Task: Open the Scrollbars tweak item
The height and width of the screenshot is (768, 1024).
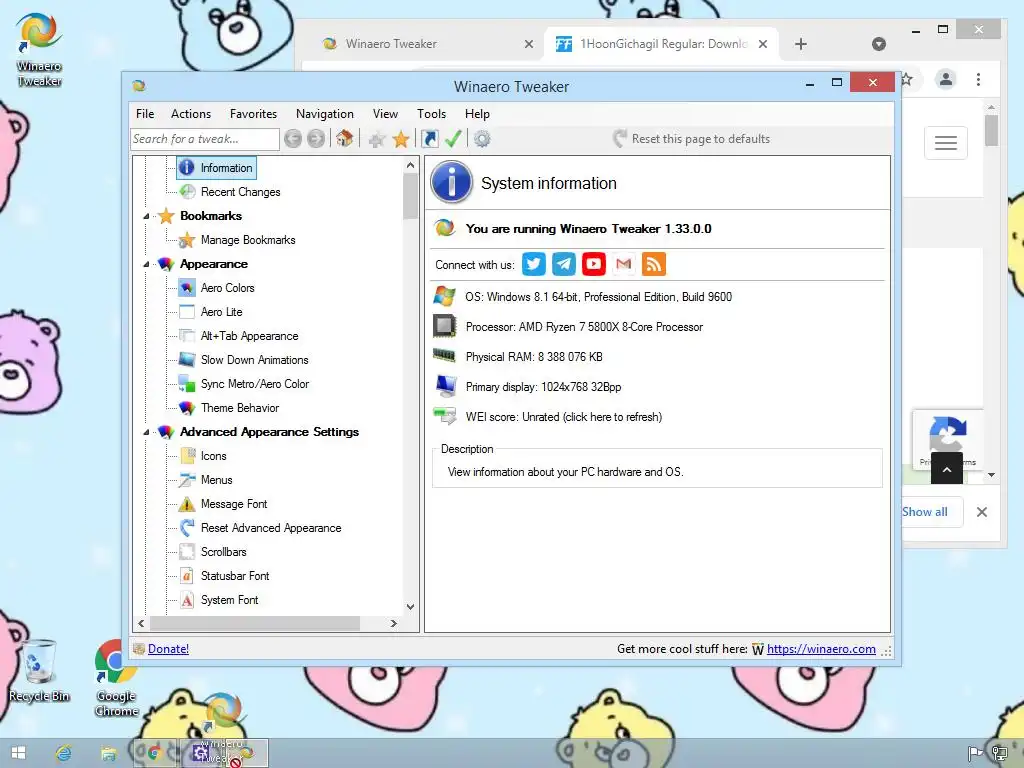Action: pos(223,552)
